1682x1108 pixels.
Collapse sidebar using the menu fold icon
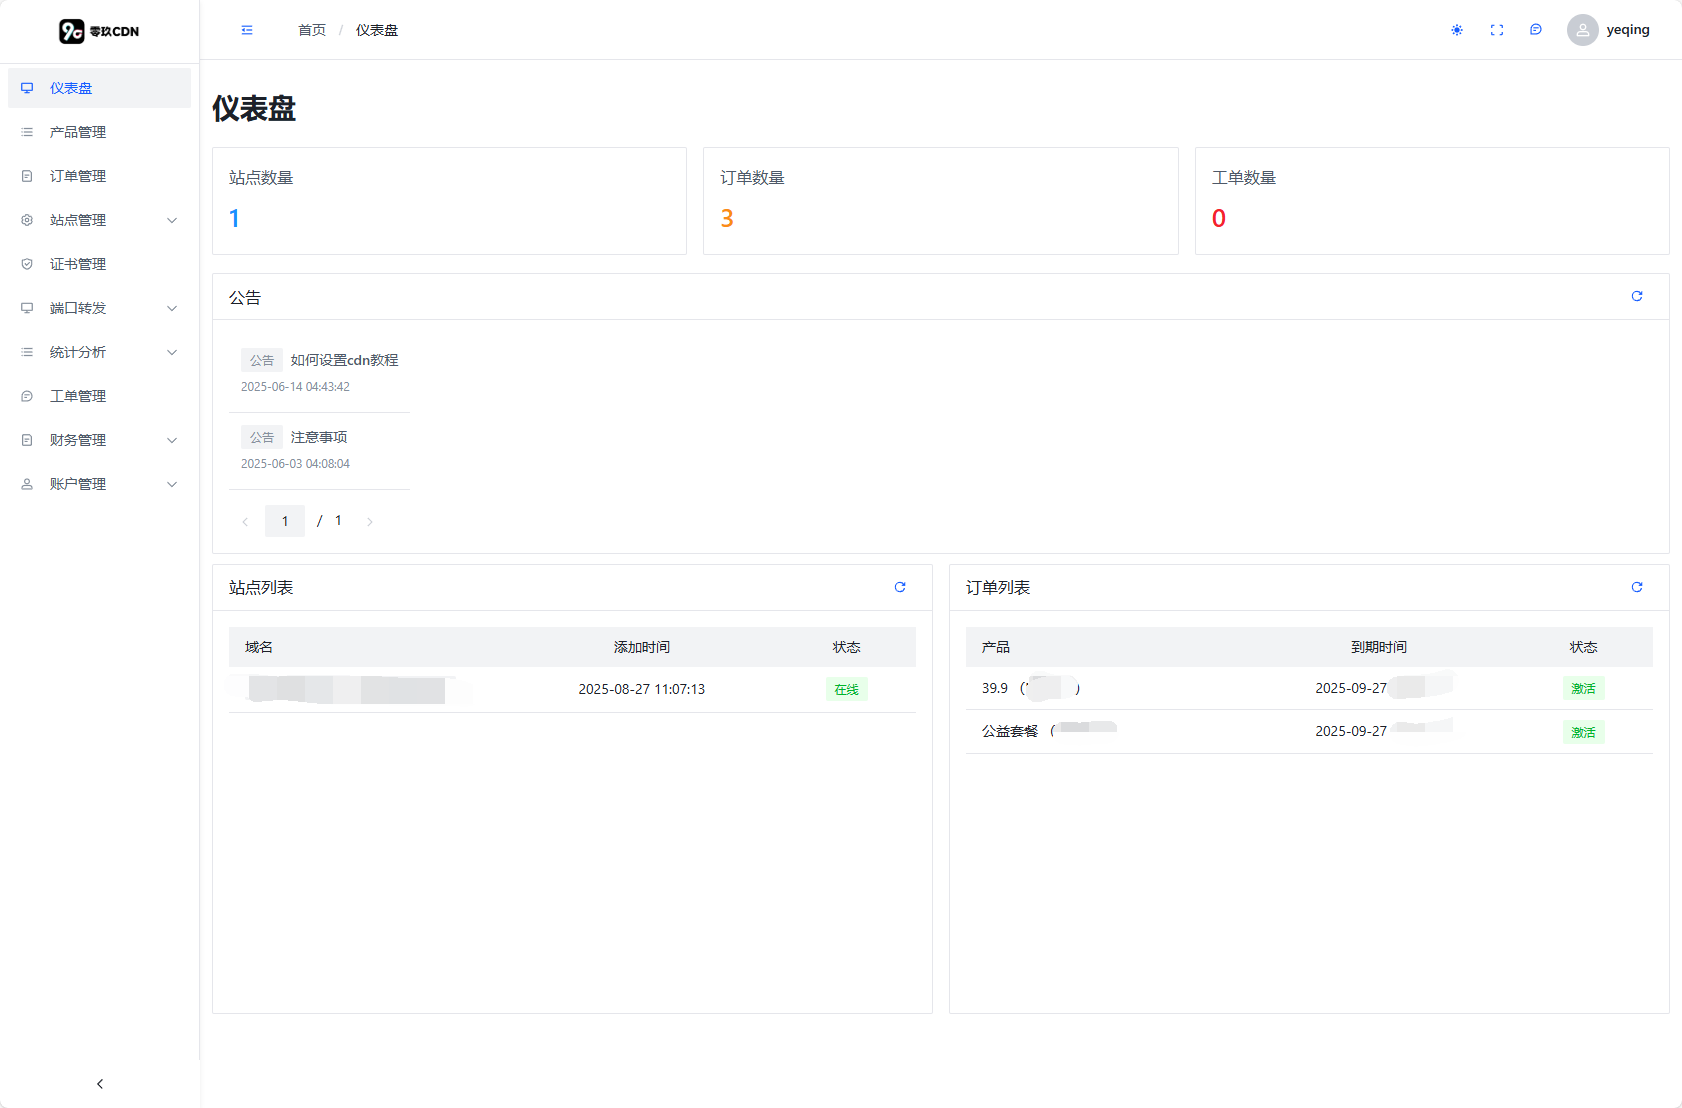(x=247, y=30)
